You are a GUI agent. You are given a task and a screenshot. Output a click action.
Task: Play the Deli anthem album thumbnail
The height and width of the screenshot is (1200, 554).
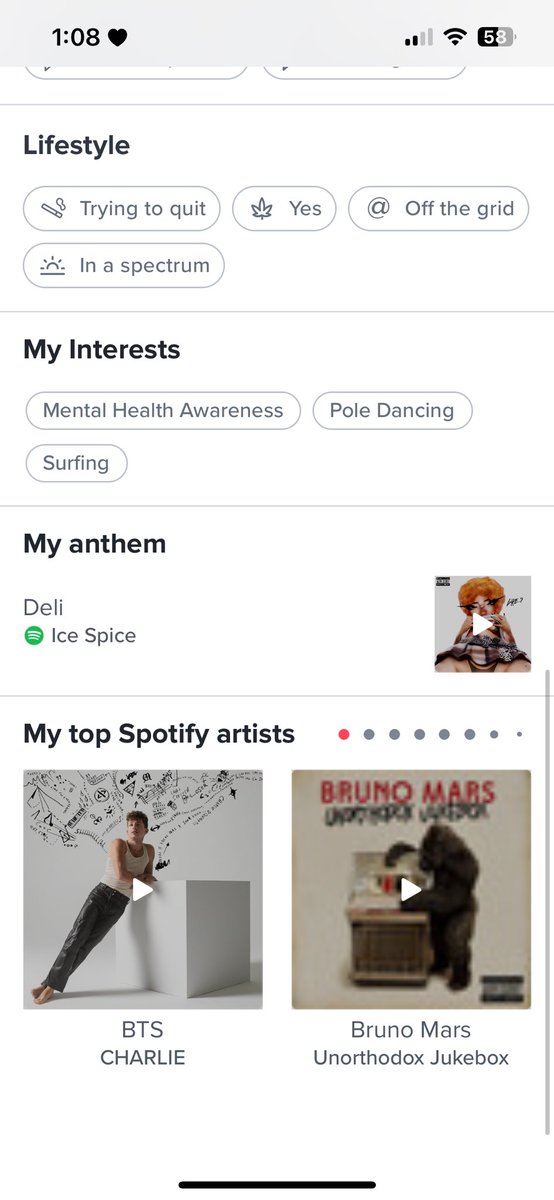(483, 624)
